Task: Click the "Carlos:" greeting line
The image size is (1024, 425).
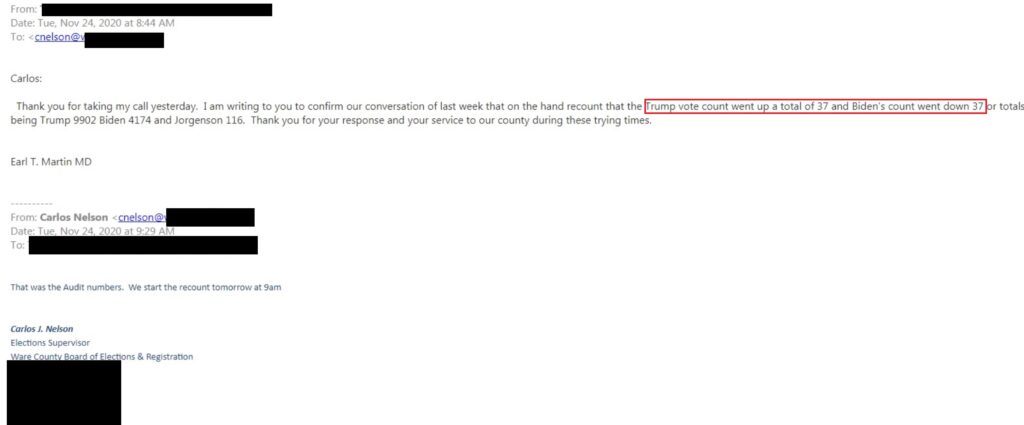Action: 26,78
